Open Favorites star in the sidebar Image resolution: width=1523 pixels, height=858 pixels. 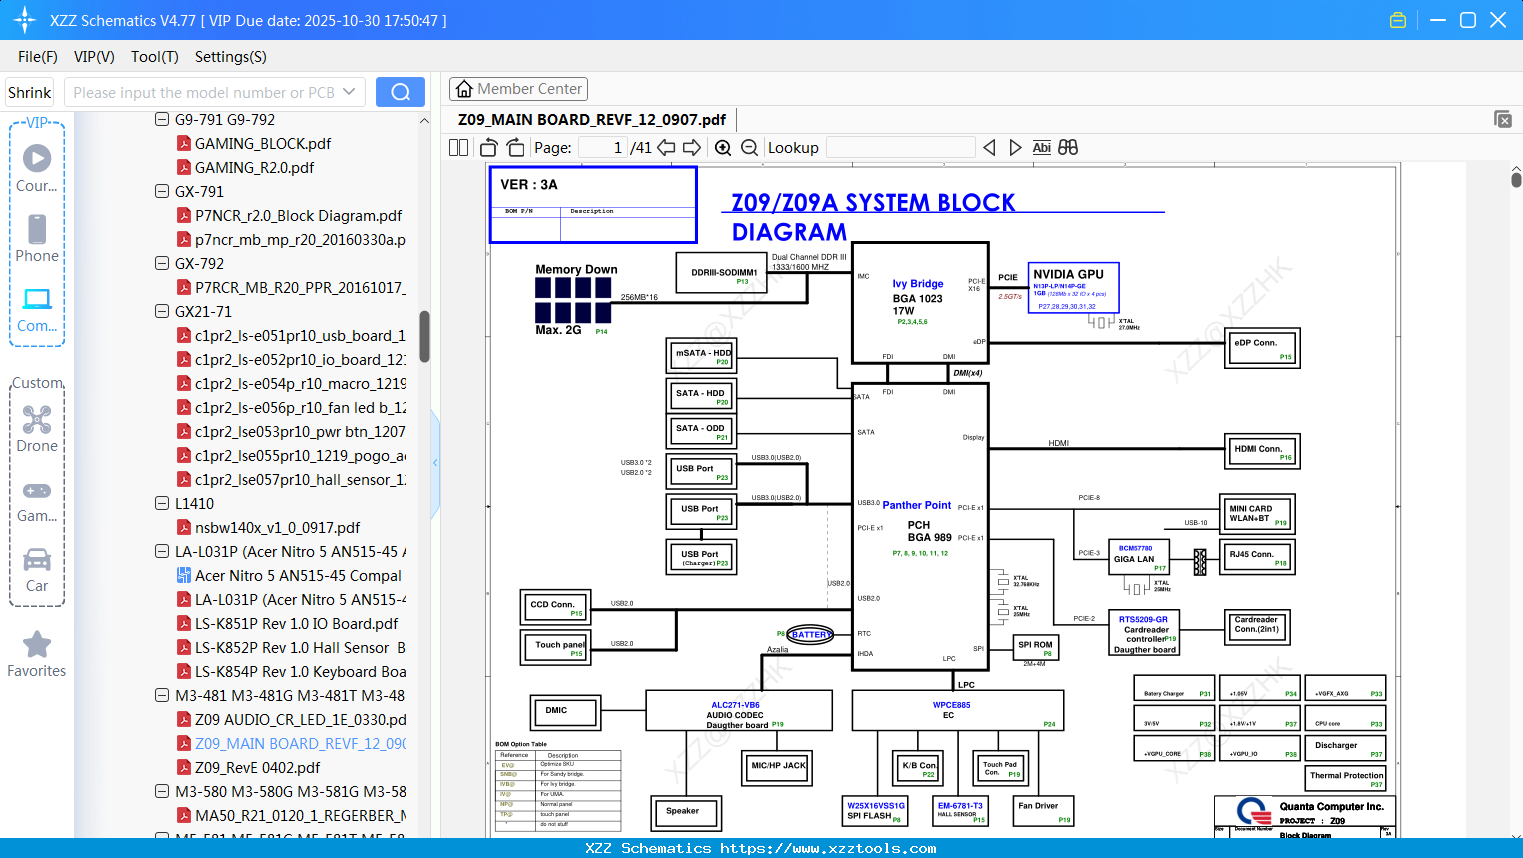point(37,654)
